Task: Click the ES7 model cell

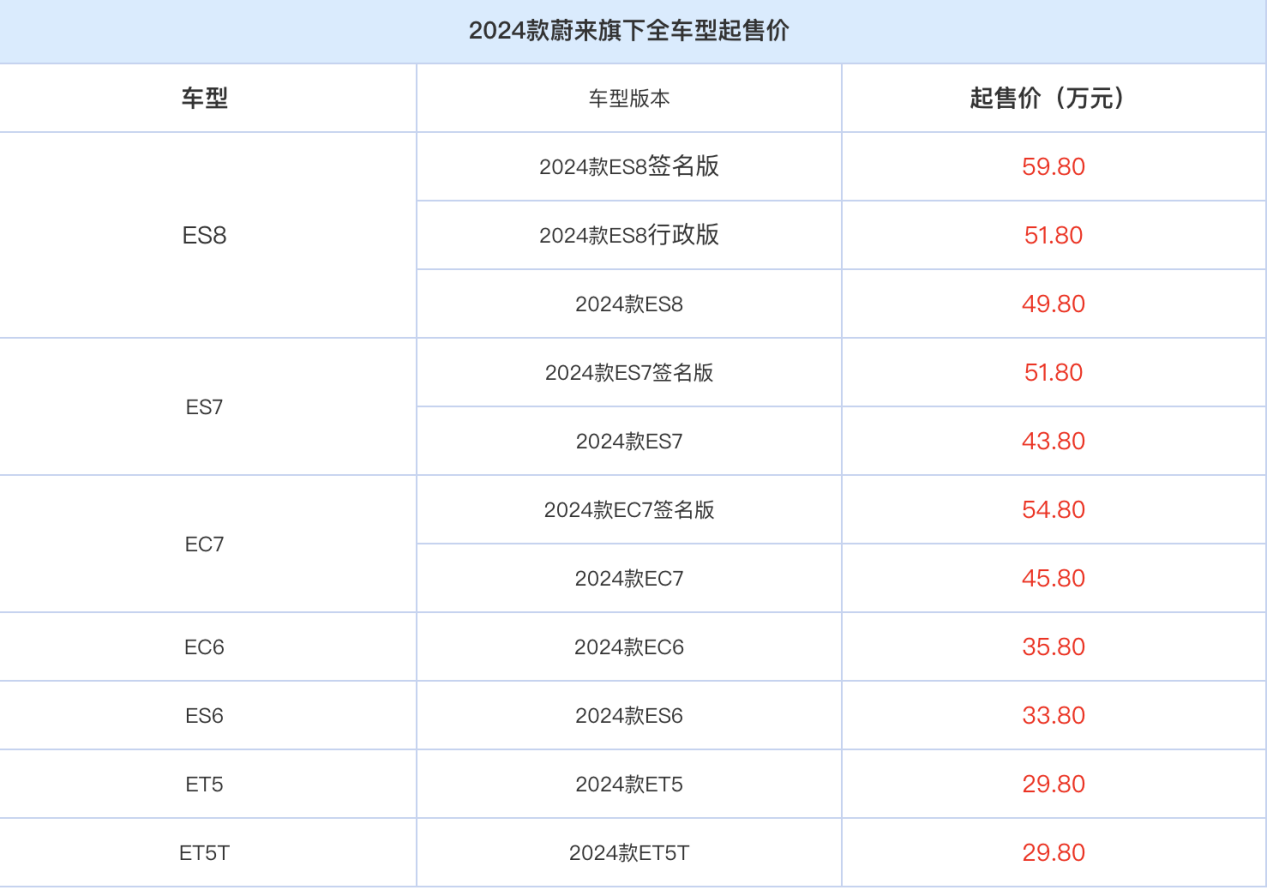Action: click(x=207, y=406)
